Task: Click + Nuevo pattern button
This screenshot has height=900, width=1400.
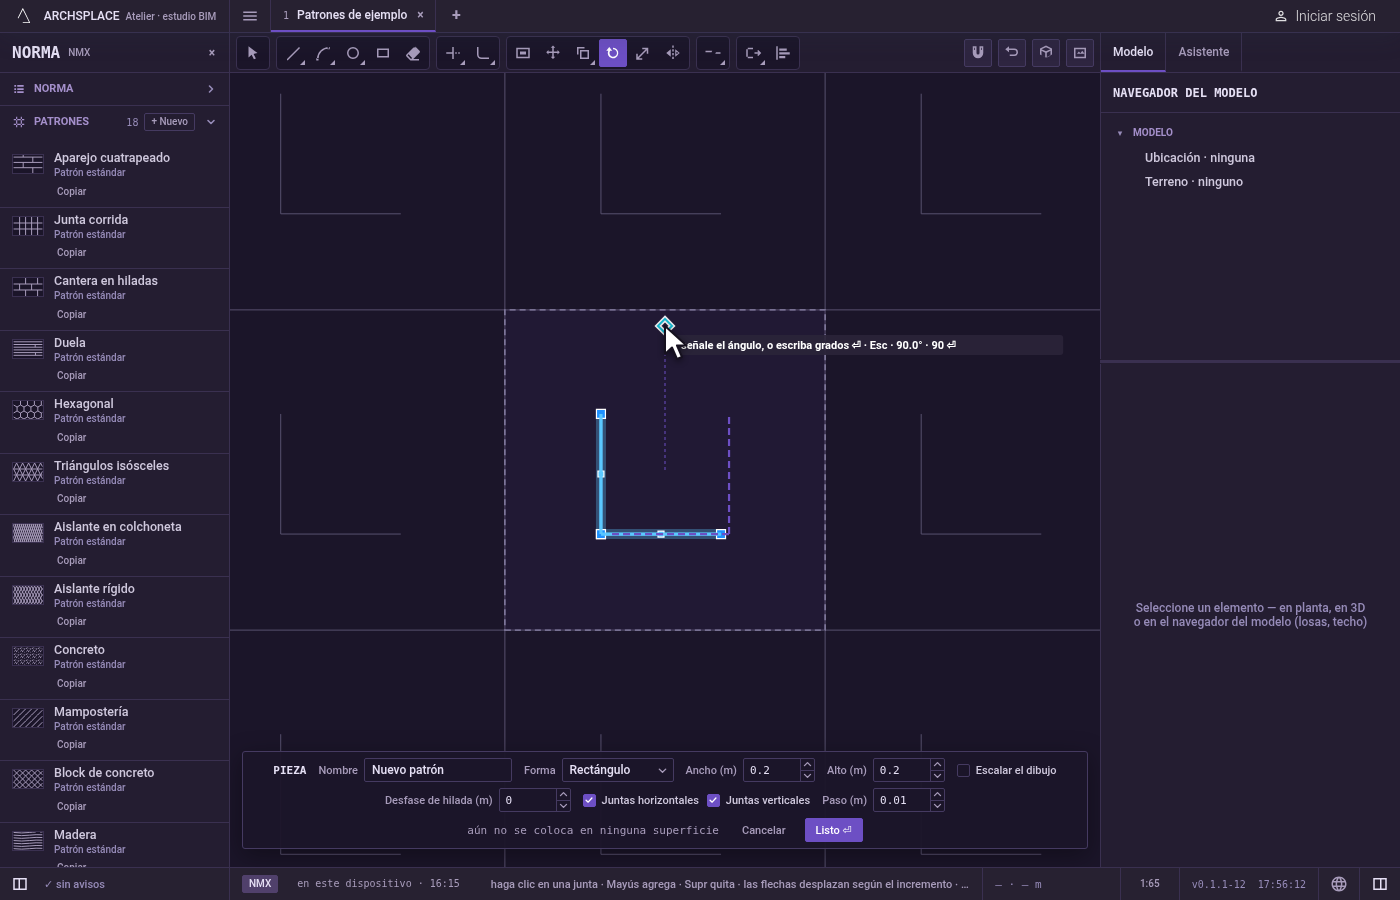Action: (x=169, y=122)
